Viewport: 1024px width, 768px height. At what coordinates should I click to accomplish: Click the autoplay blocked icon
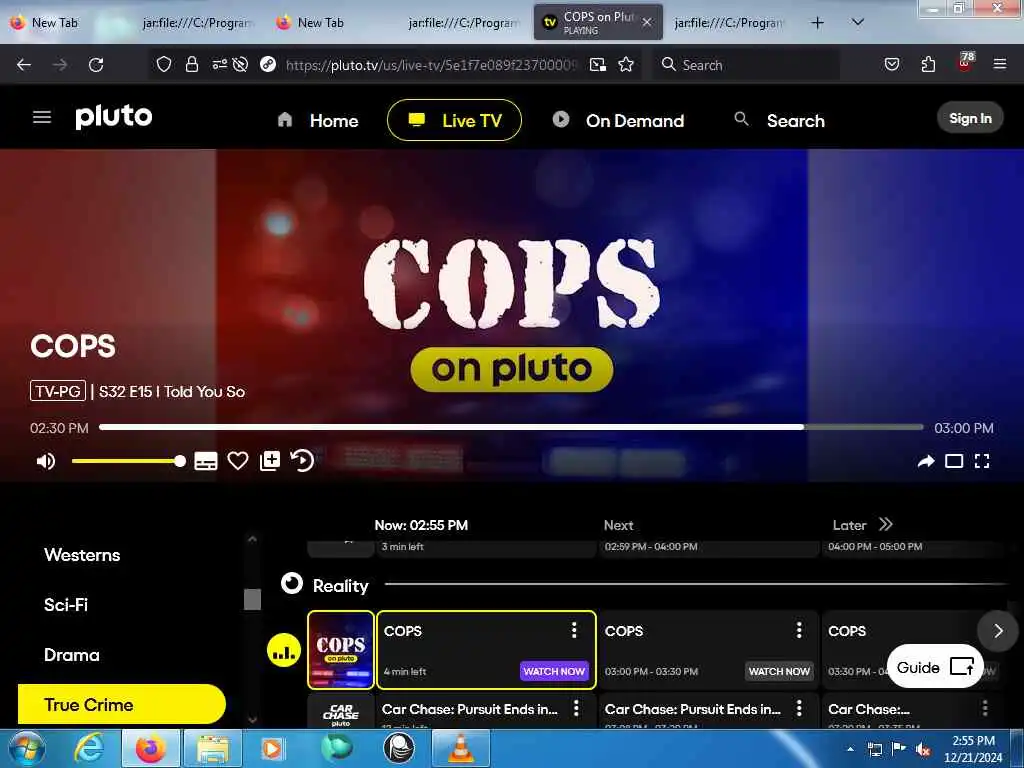pos(240,64)
